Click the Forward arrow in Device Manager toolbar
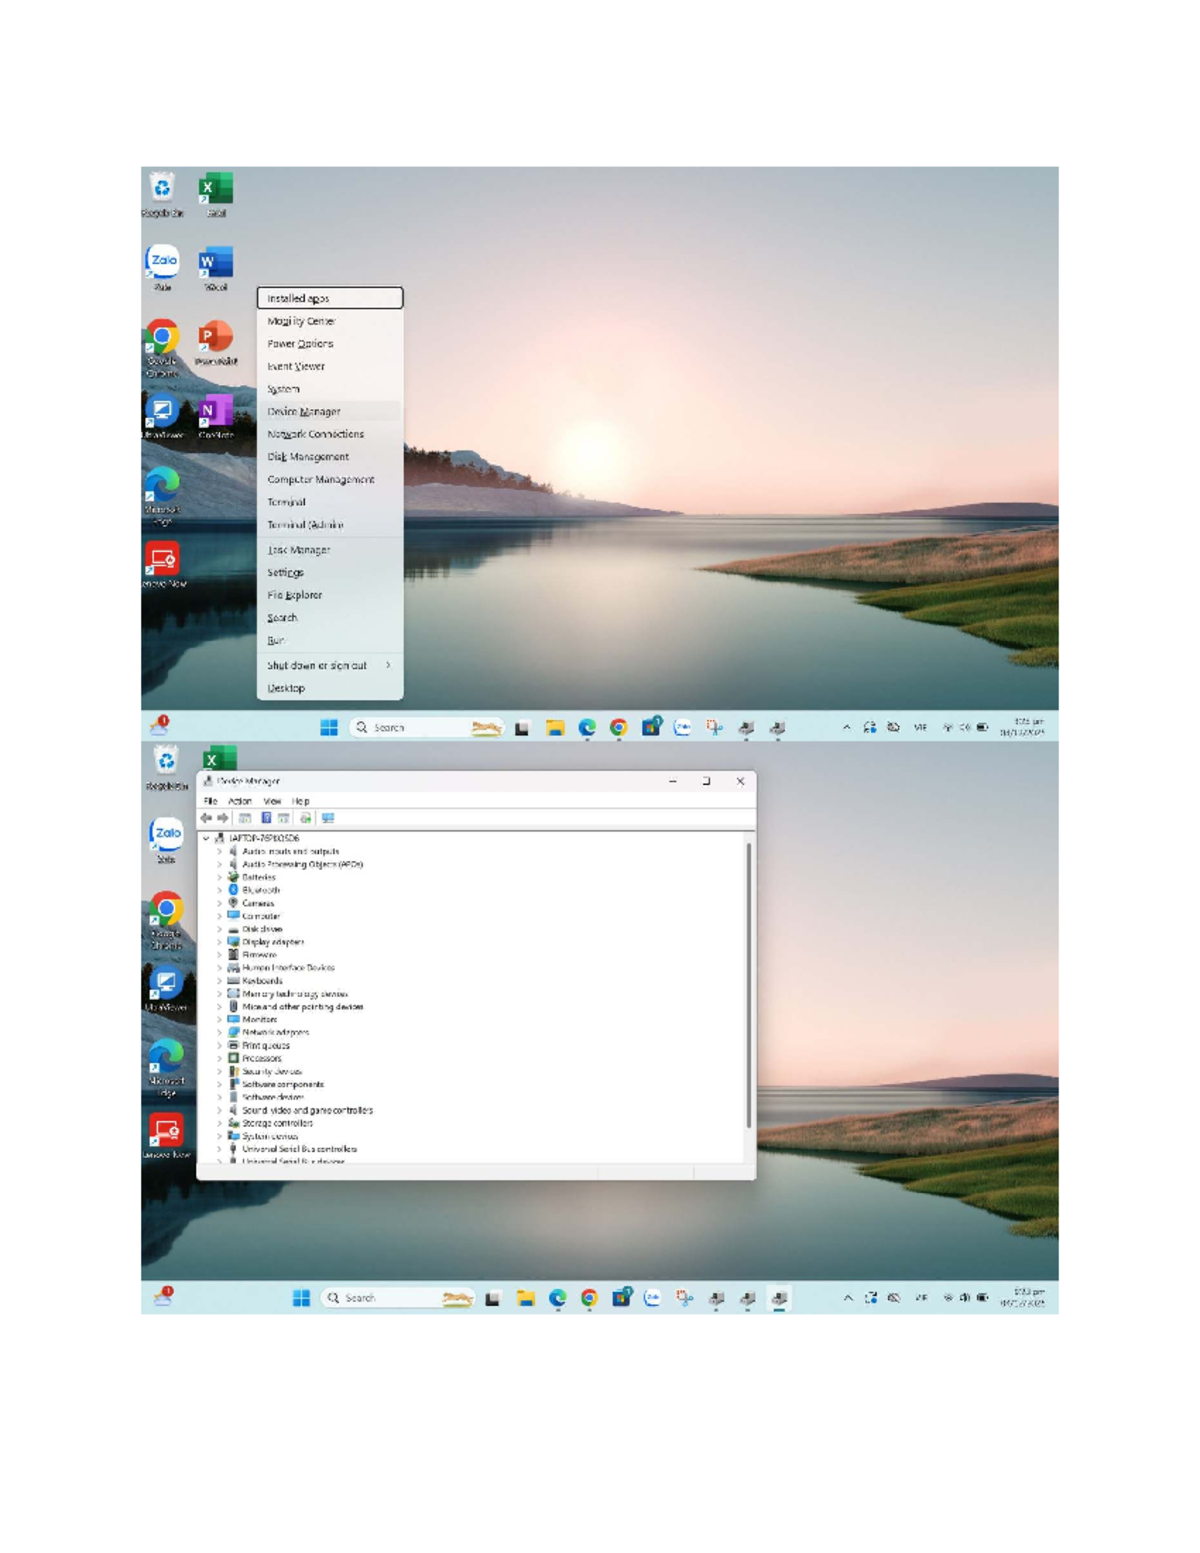The height and width of the screenshot is (1553, 1200). (222, 818)
